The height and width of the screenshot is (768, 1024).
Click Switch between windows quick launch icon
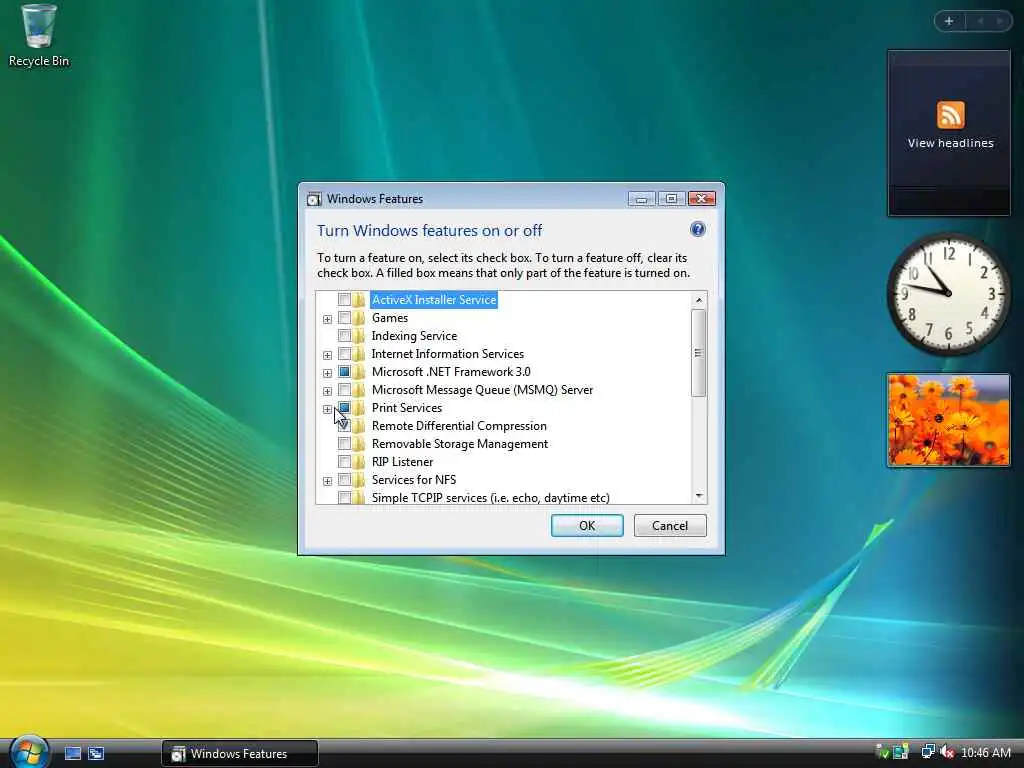(x=96, y=754)
